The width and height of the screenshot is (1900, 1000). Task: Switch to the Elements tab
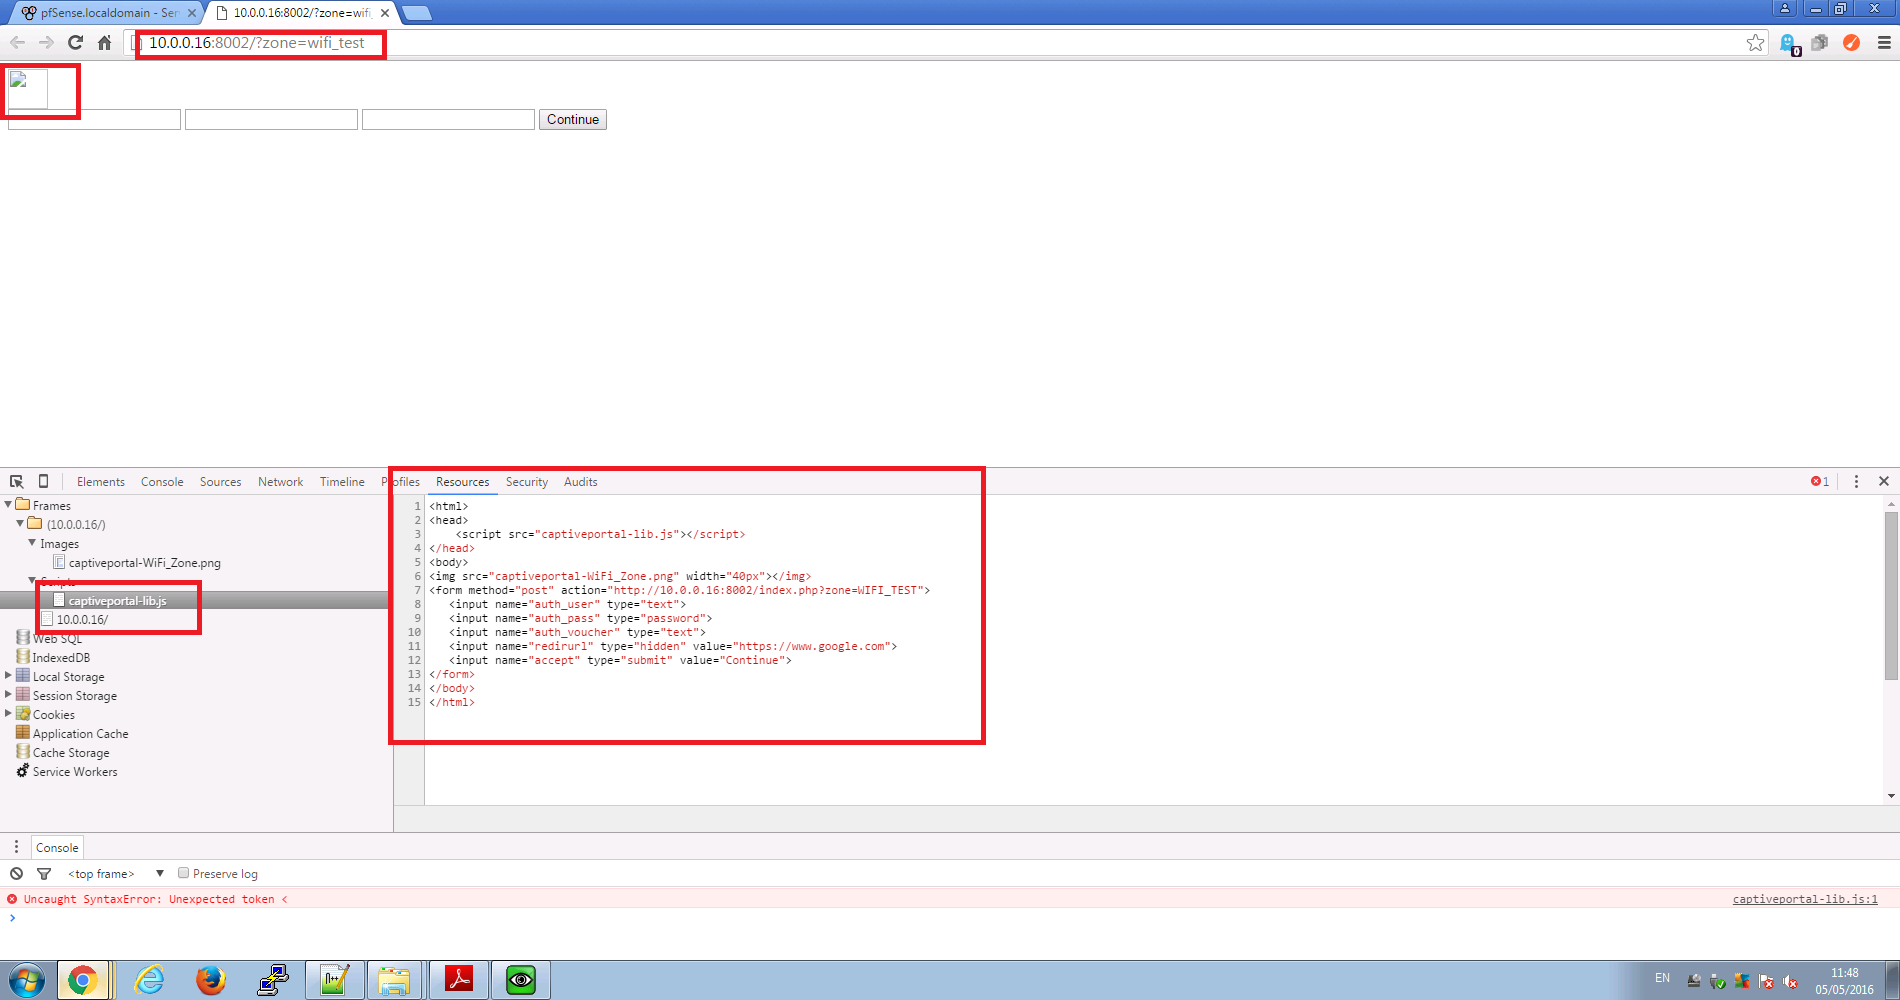(101, 481)
